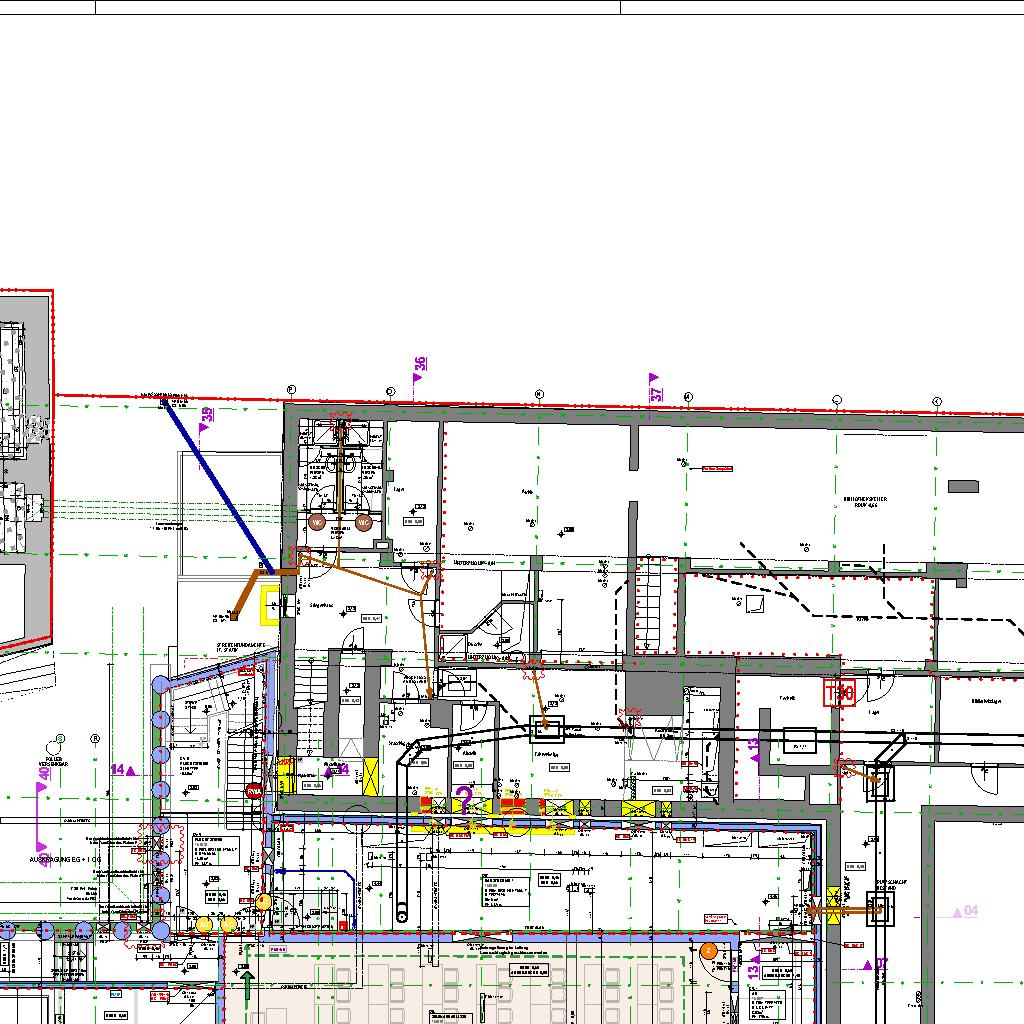Select the faint purple marker 04

pos(965,911)
